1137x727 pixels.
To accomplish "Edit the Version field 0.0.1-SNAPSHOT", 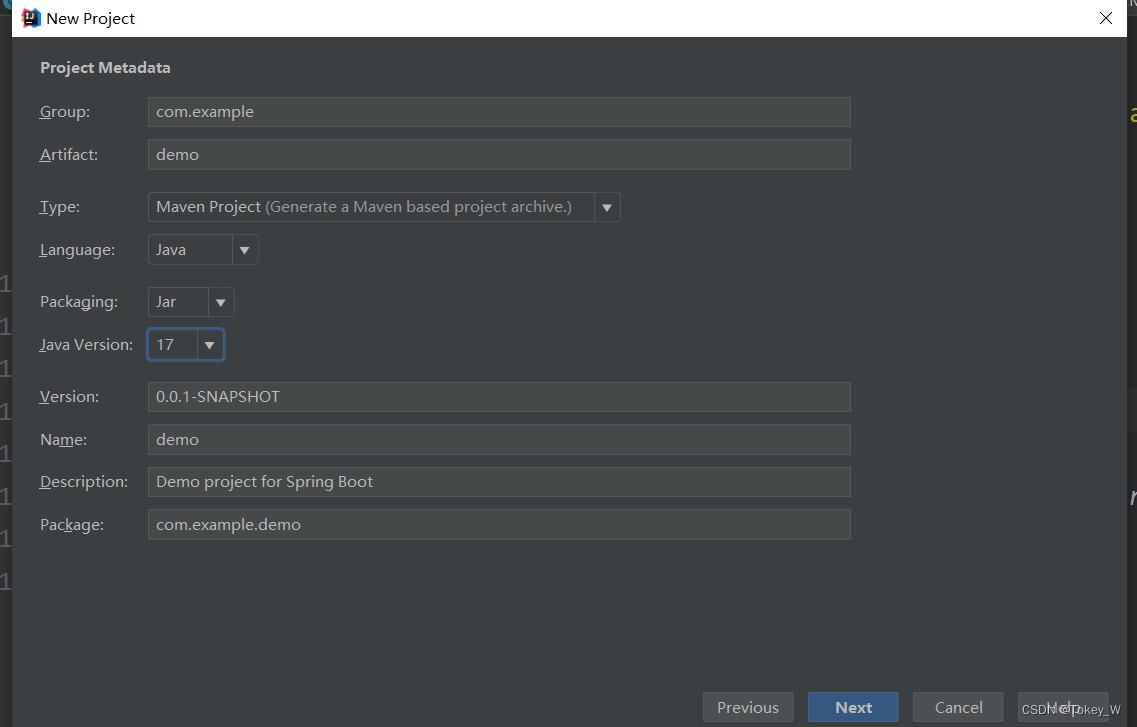I will tap(499, 397).
